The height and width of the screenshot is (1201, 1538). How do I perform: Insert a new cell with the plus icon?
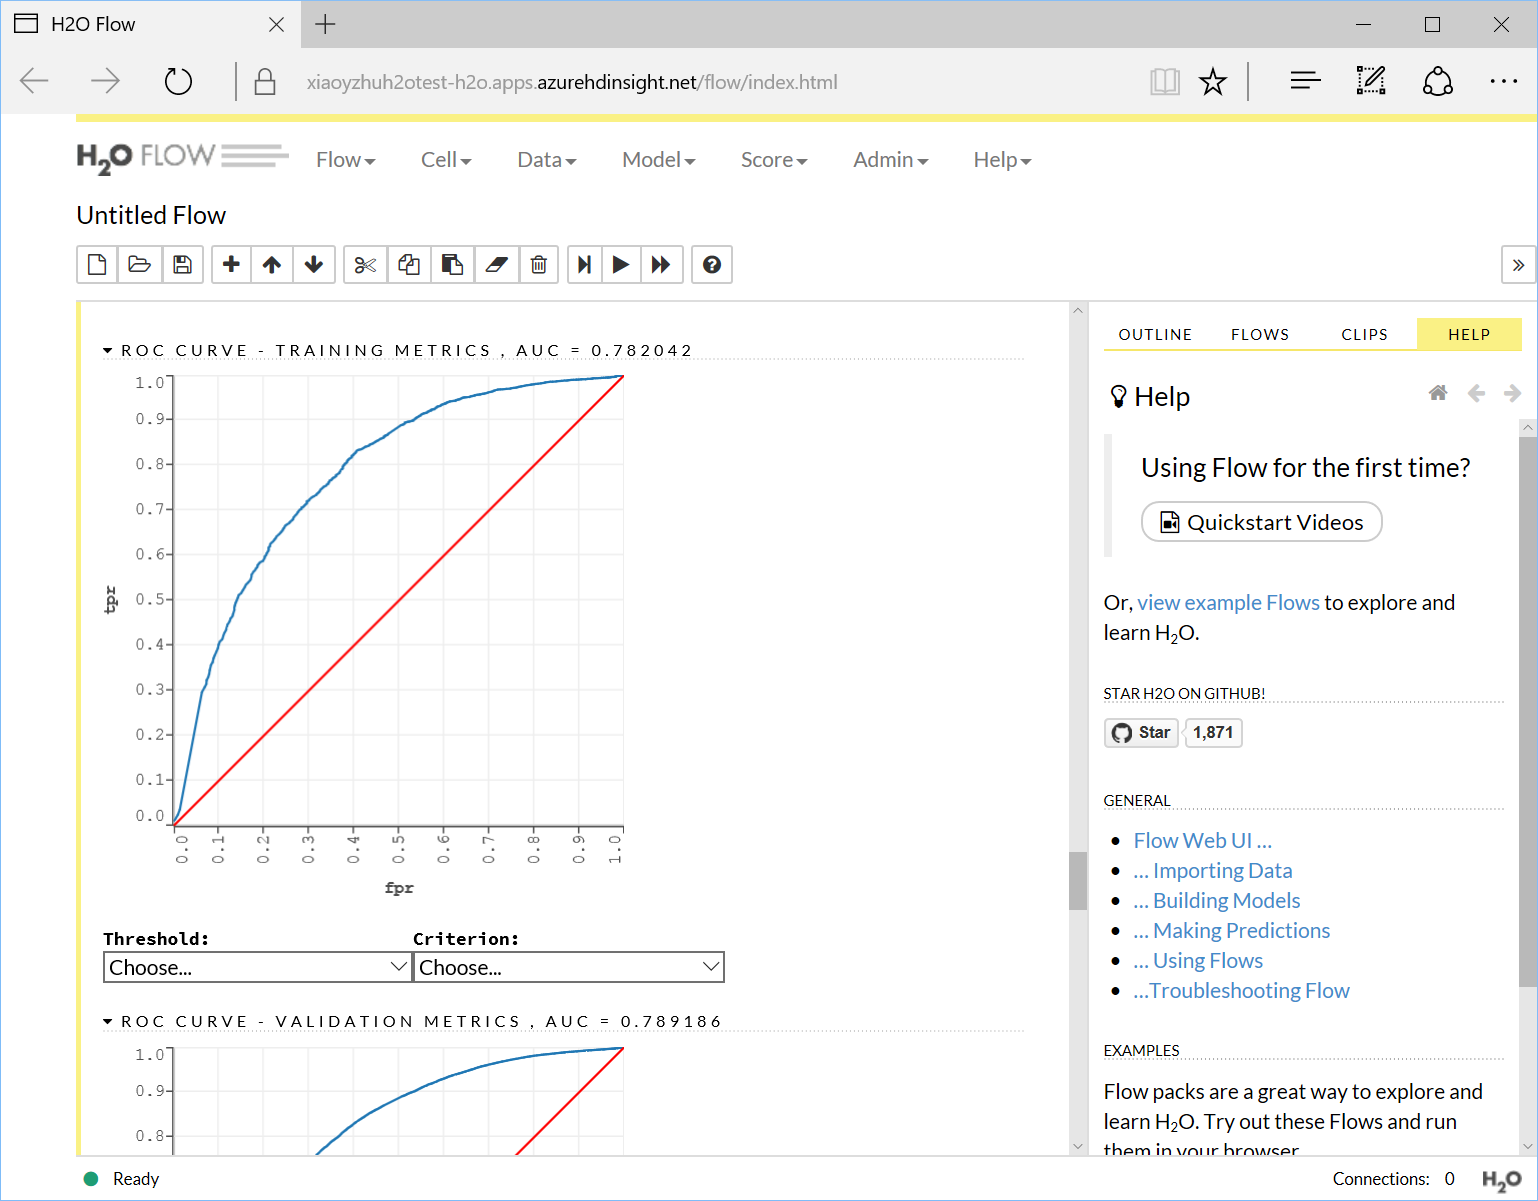tap(231, 265)
